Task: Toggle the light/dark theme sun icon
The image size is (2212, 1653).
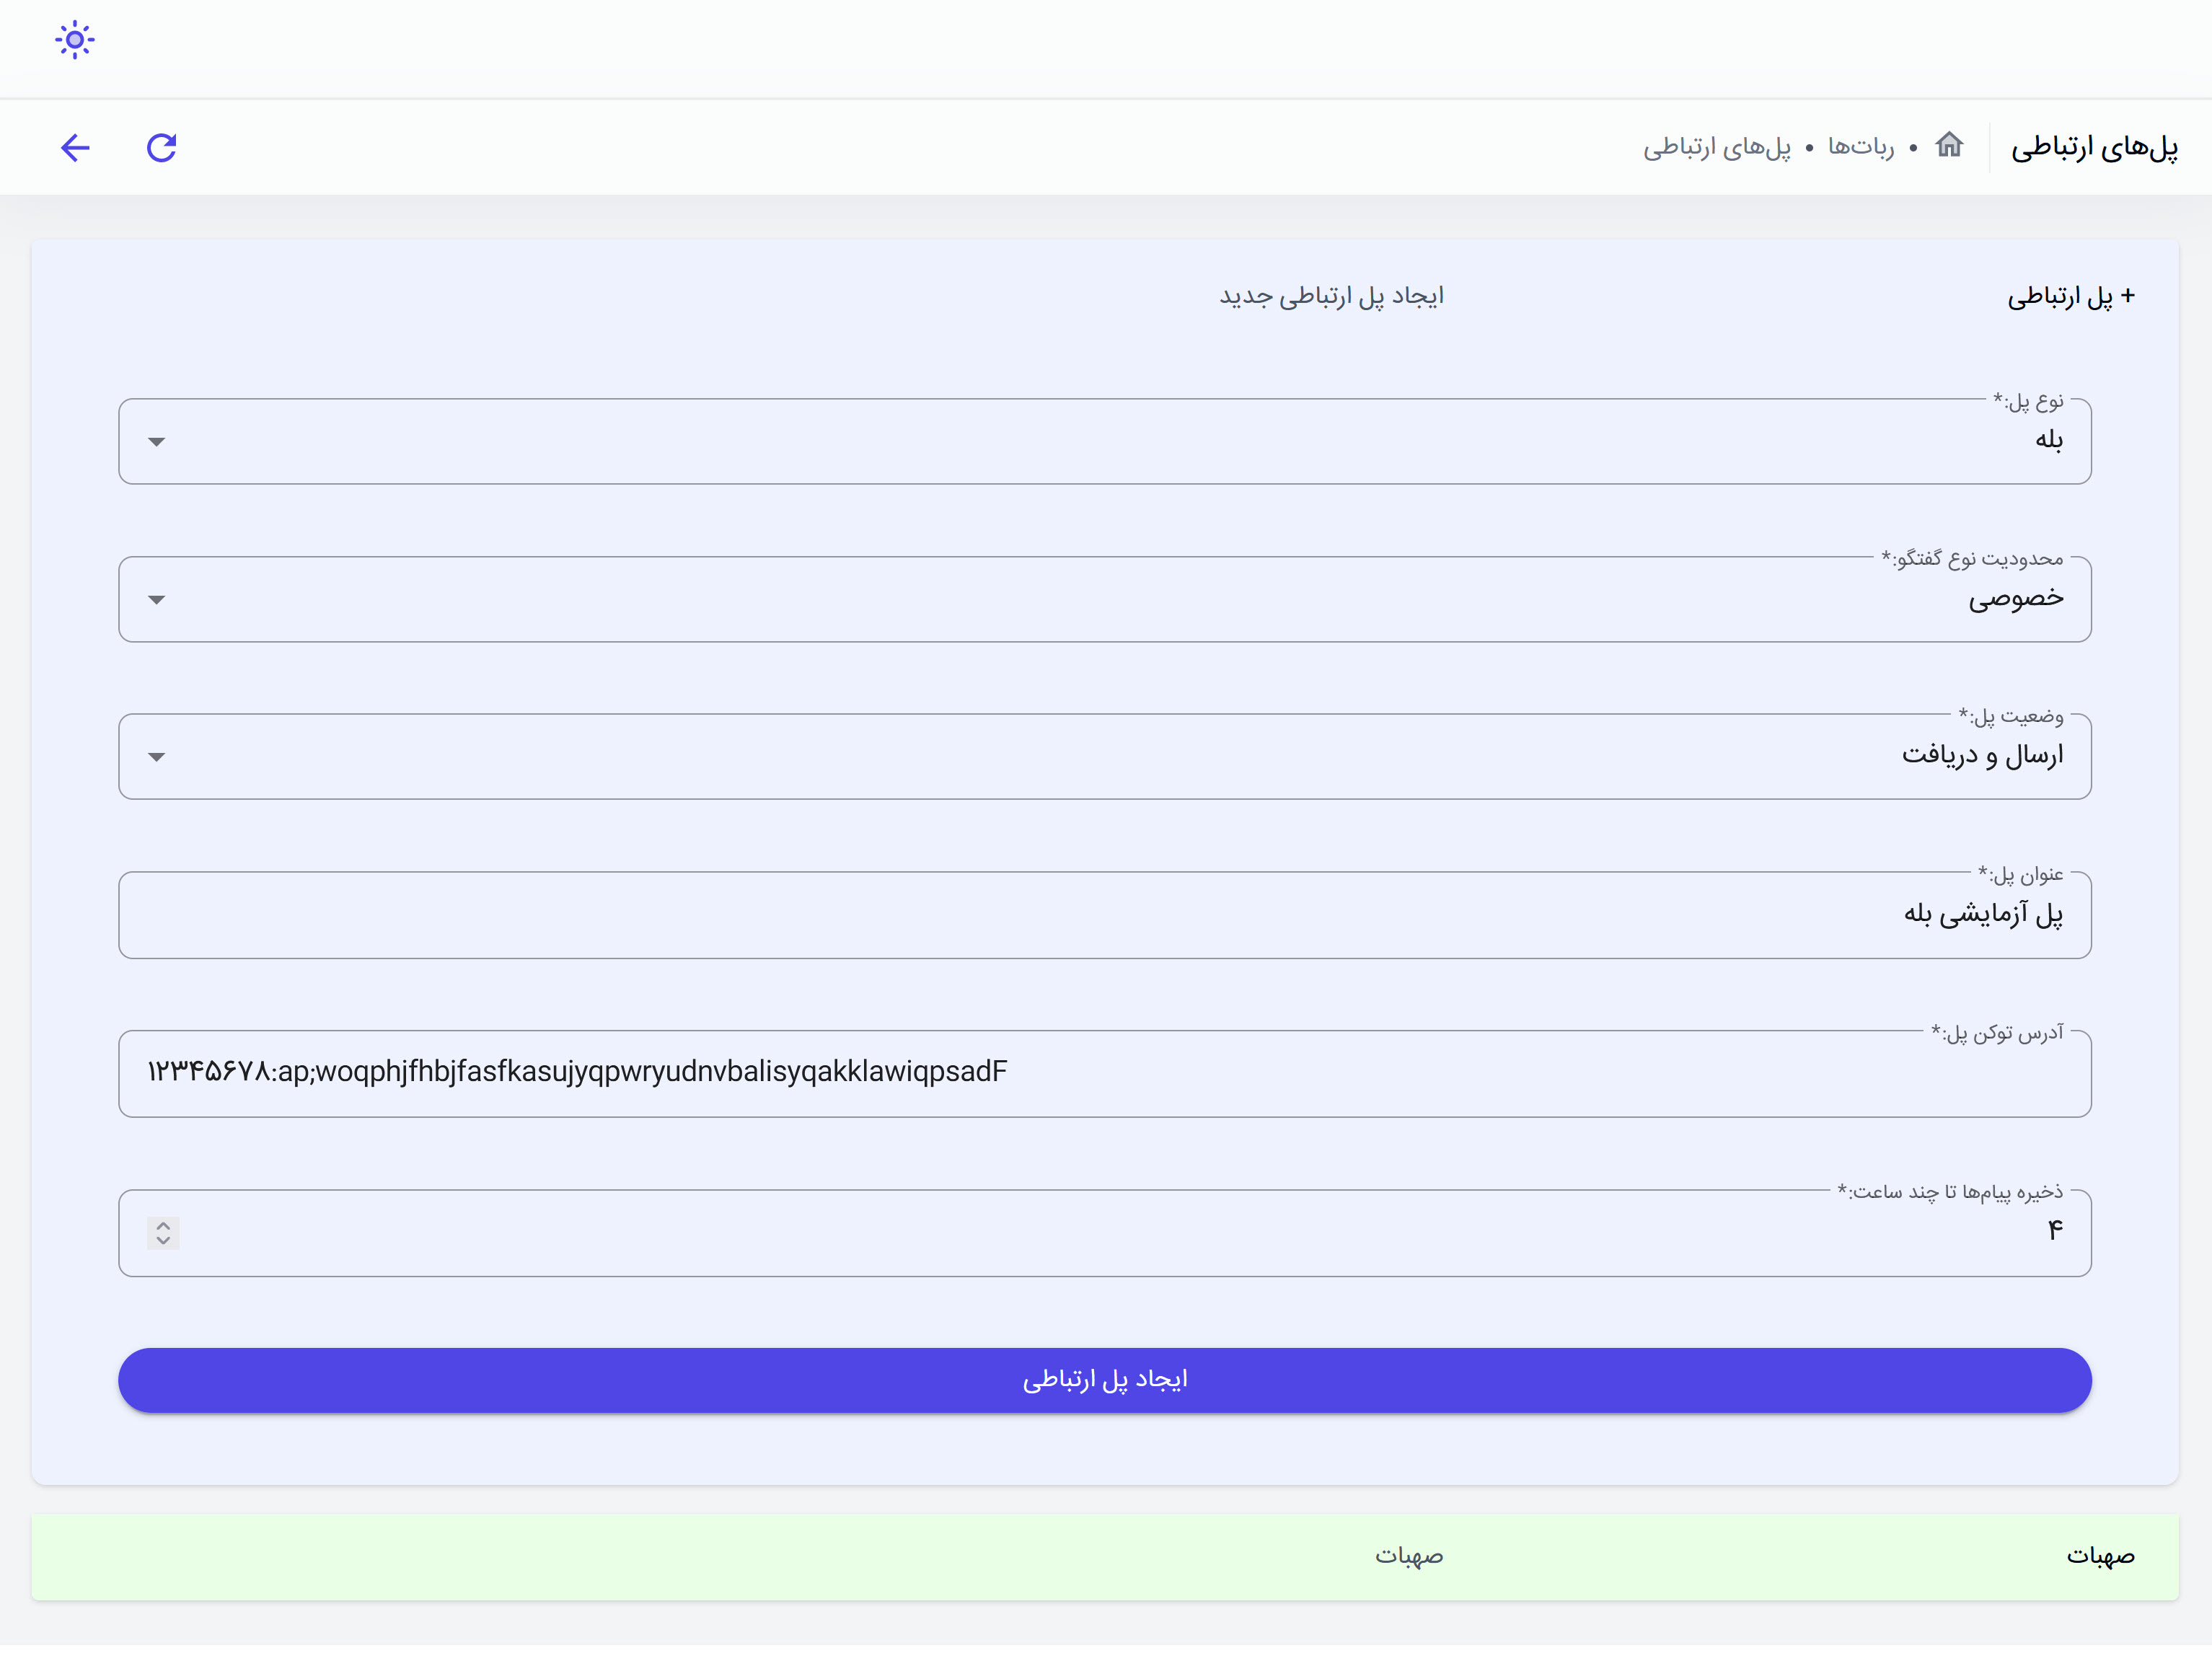Action: (75, 41)
